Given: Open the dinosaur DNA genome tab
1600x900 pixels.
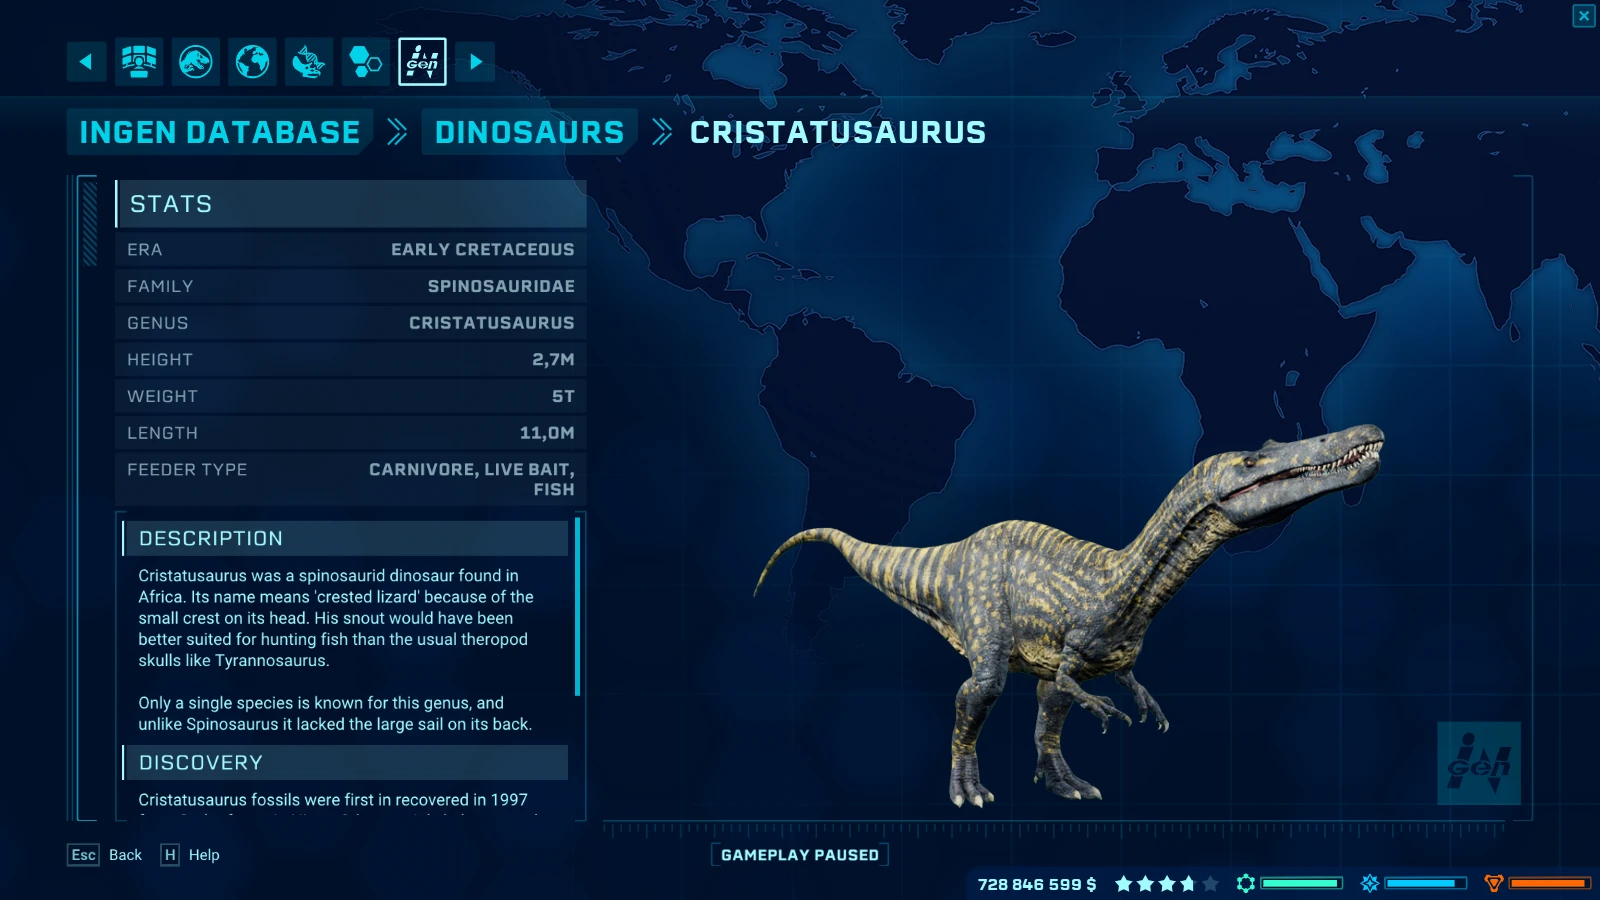Looking at the screenshot, I should 309,62.
